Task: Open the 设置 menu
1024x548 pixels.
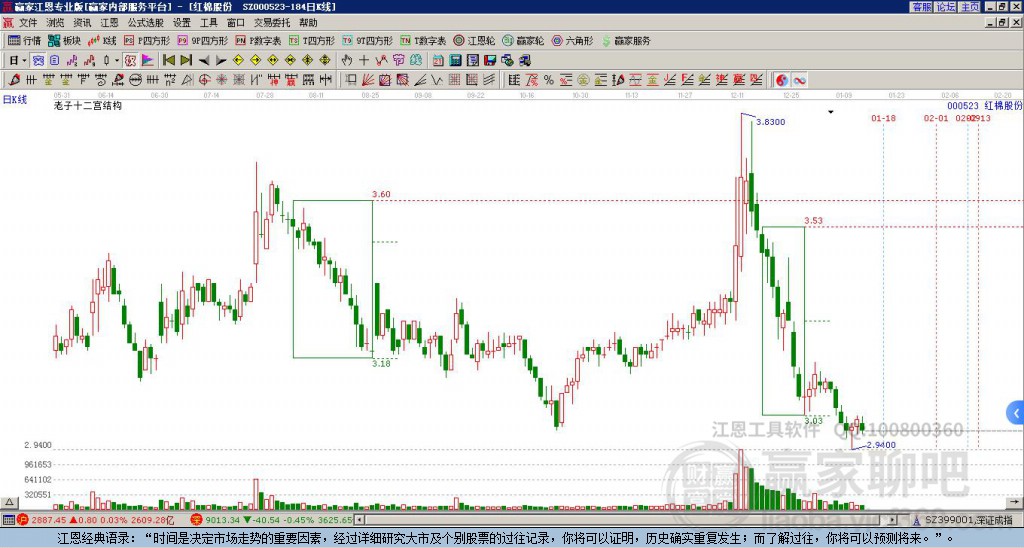Action: [x=182, y=23]
